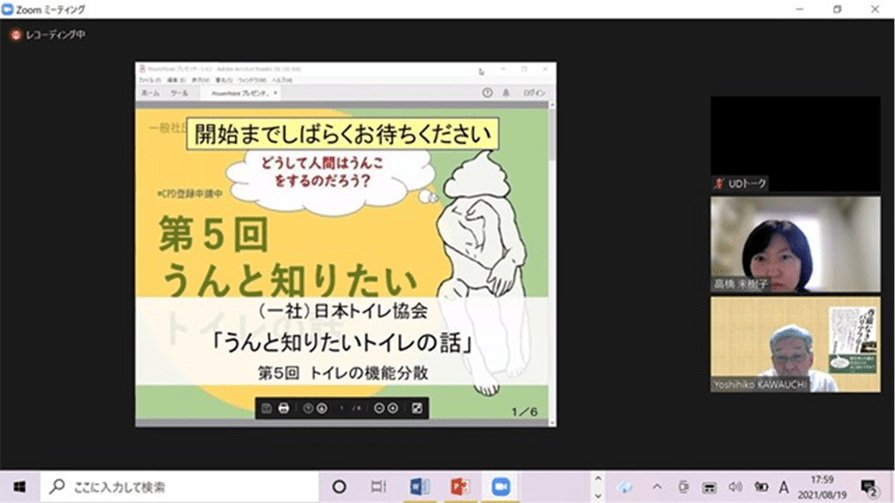The width and height of the screenshot is (895, 503).
Task: Switch to the ツール tab in Adobe Reader
Action: 179,93
